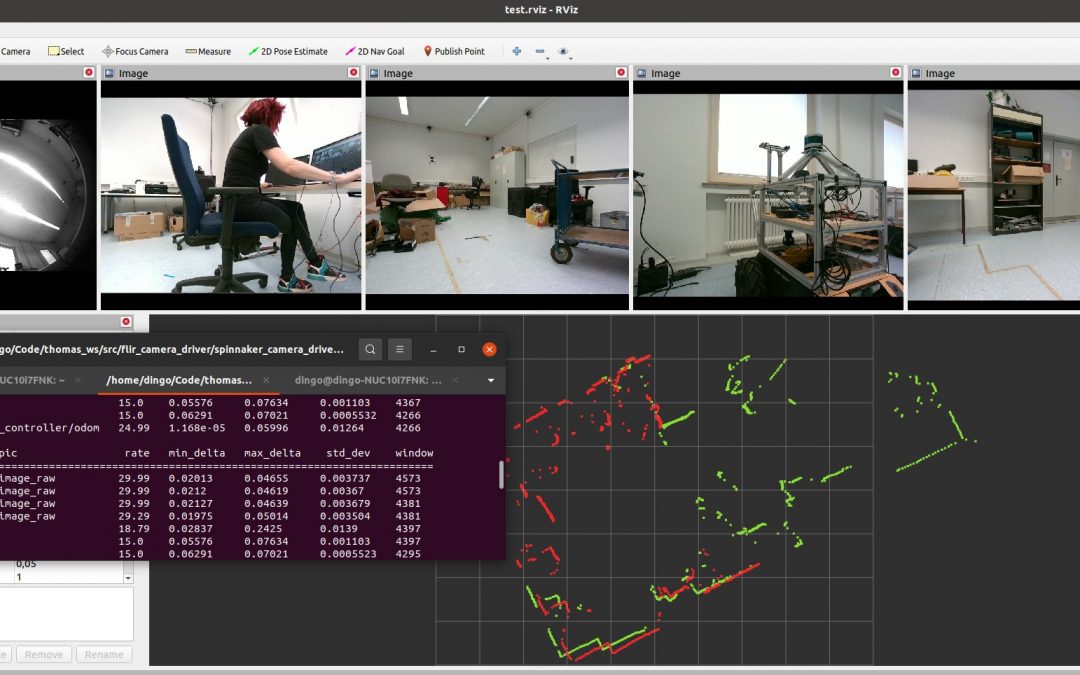1080x675 pixels.
Task: Expand the terminal tab list arrow
Action: point(491,380)
